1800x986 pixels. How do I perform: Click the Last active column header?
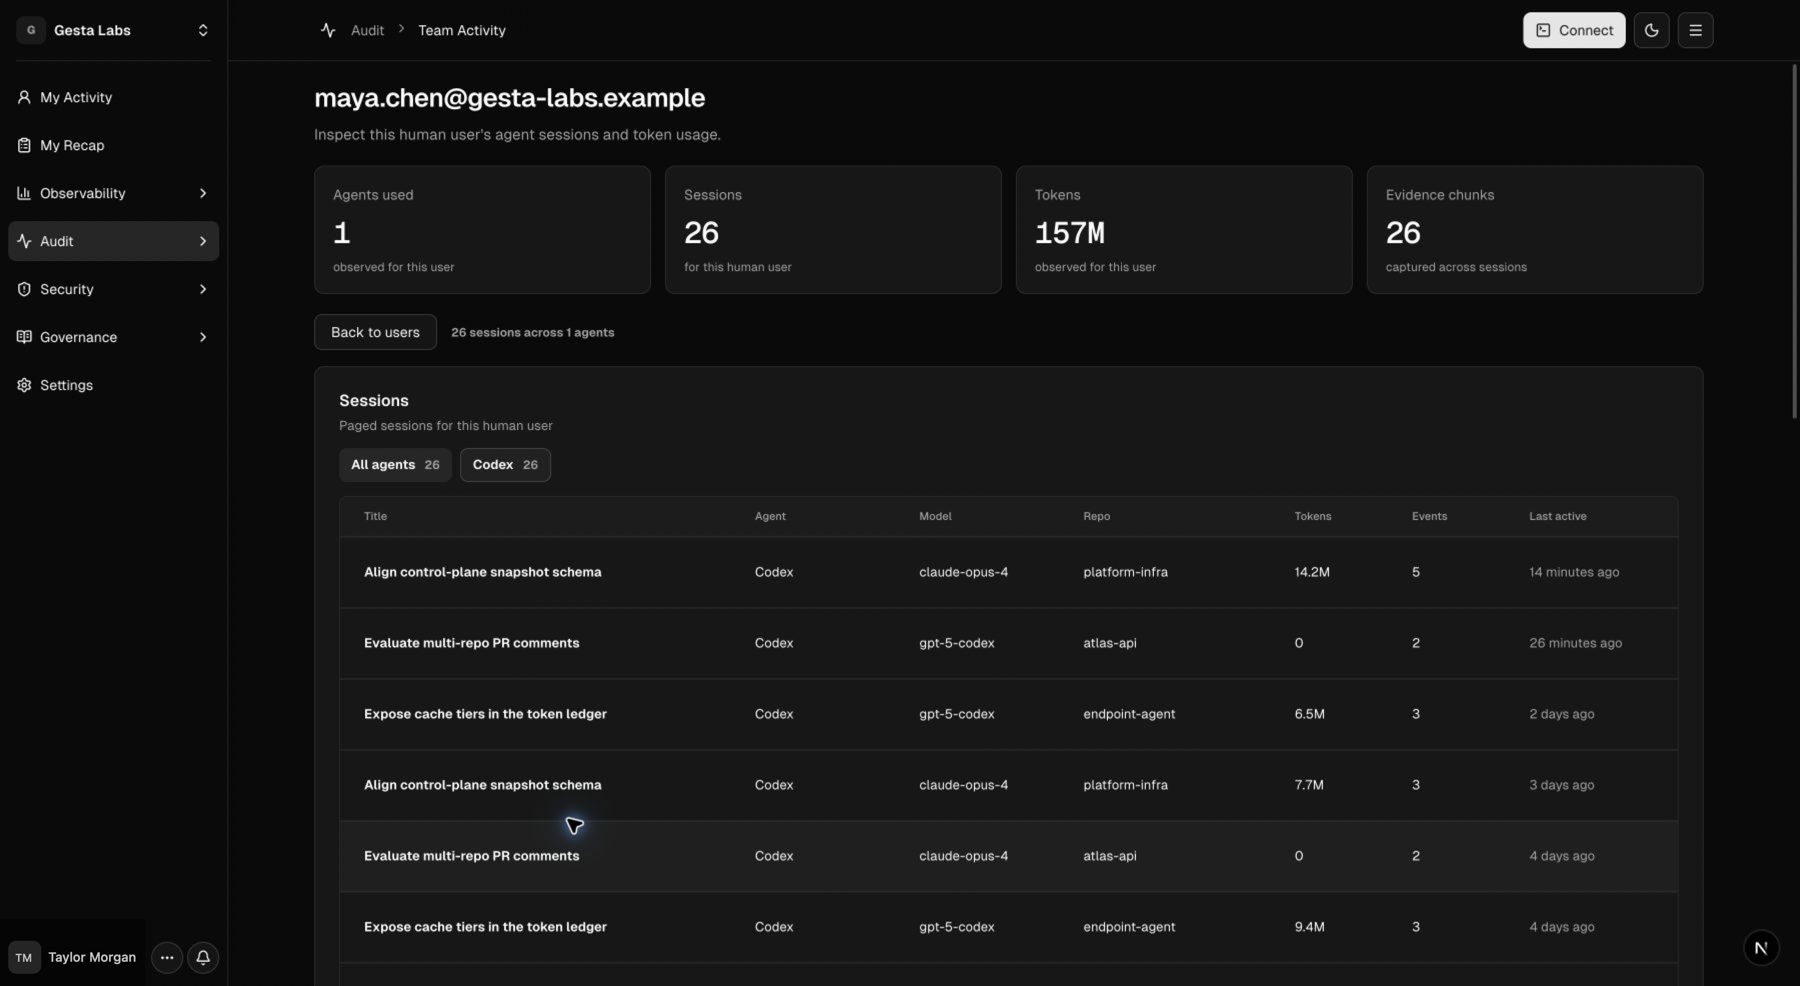(1557, 516)
